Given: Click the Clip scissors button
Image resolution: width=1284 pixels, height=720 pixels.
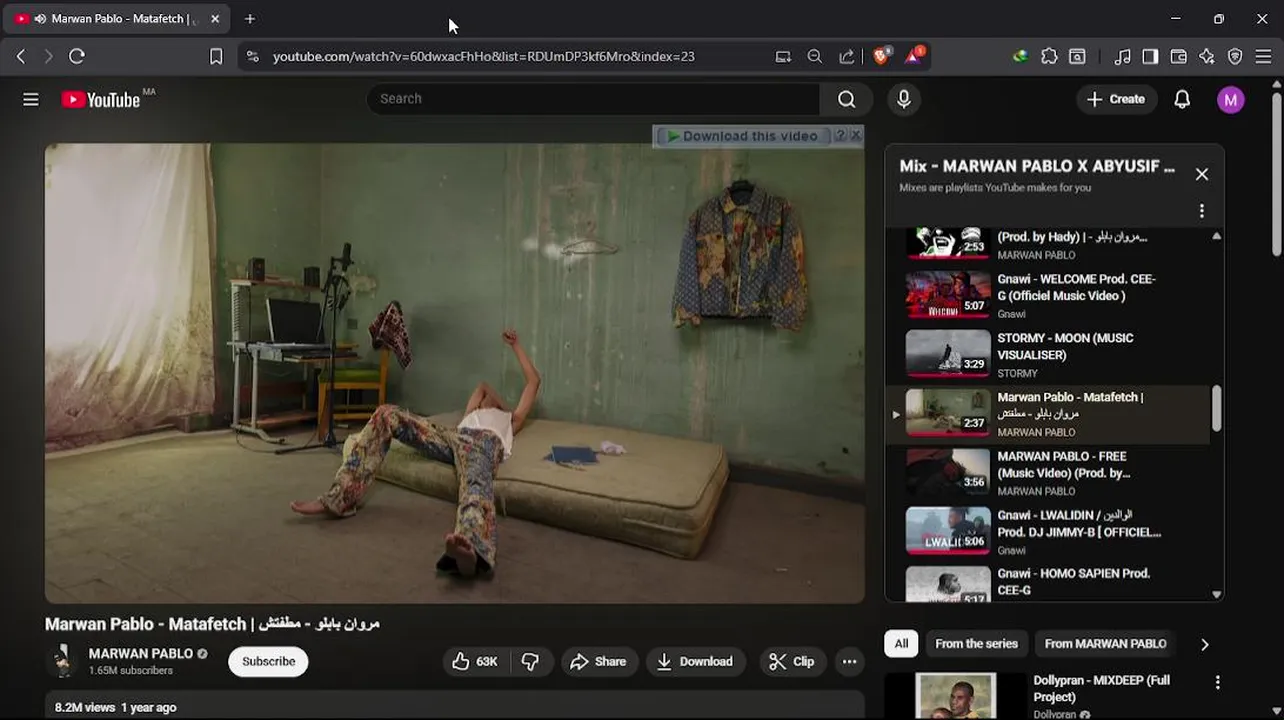Looking at the screenshot, I should [791, 661].
